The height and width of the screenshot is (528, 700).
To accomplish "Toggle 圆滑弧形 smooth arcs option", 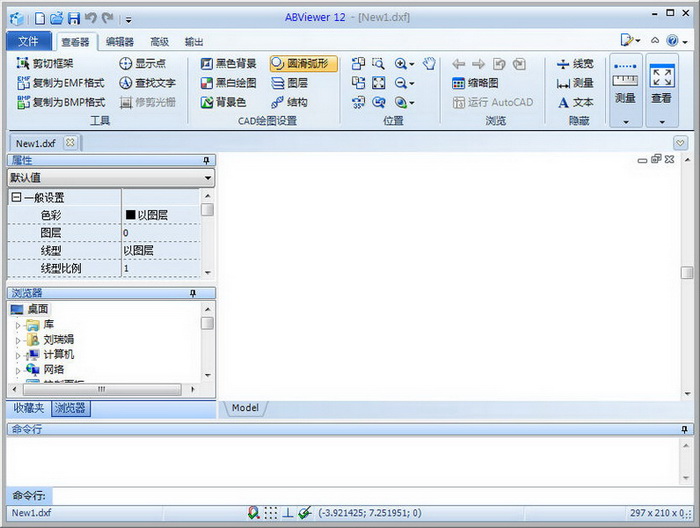I will (303, 63).
